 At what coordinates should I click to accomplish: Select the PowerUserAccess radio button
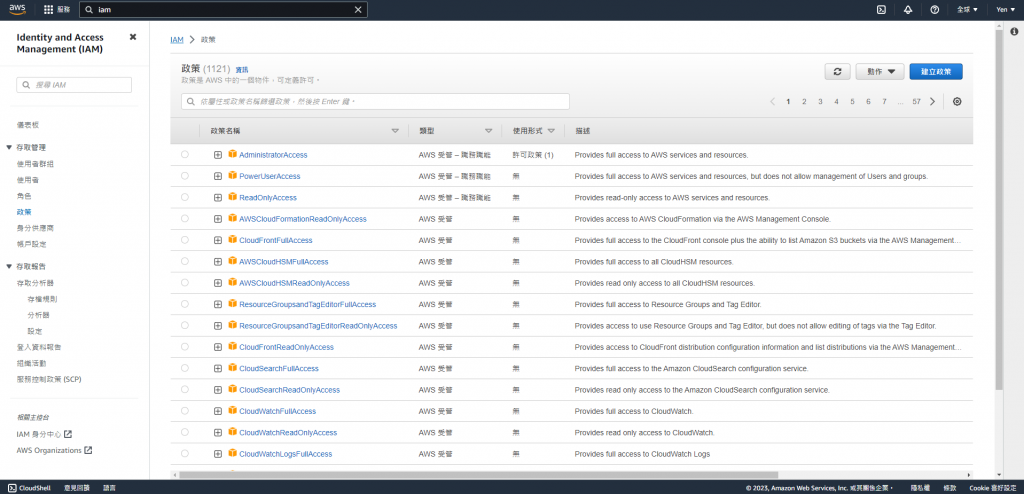pyautogui.click(x=185, y=176)
